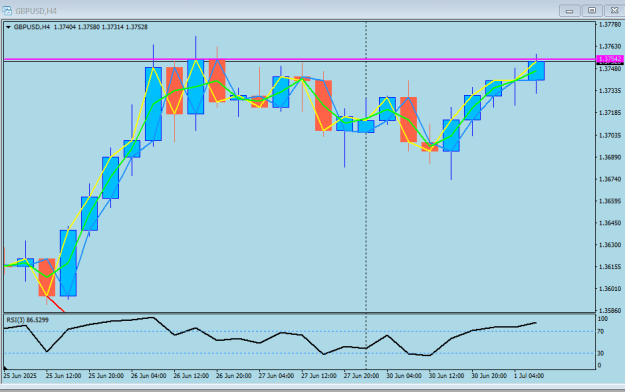Viewport: 625px width, 392px height.
Task: Expand the dropdown arrow beside GBPUSD,H4 label
Action: (x=8, y=27)
